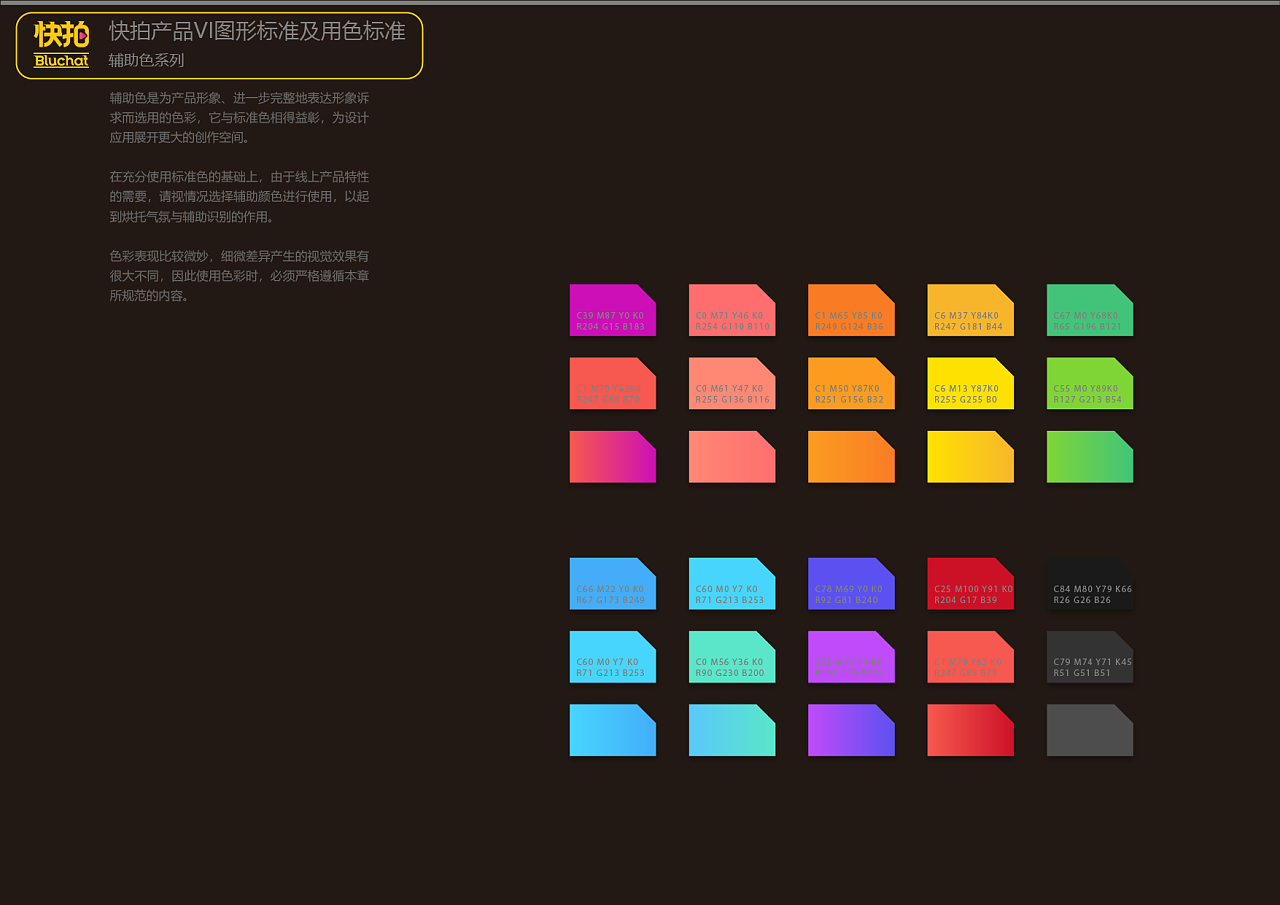Select the purple-to-indigo gradient swatch
The height and width of the screenshot is (905, 1280).
[851, 730]
